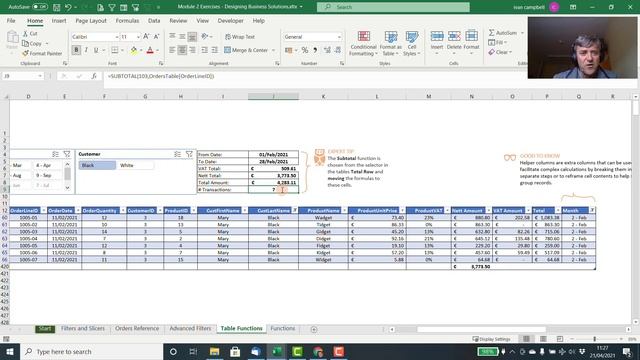The width and height of the screenshot is (640, 360).
Task: Open File Explorer from taskbar
Action: pyautogui.click(x=215, y=351)
